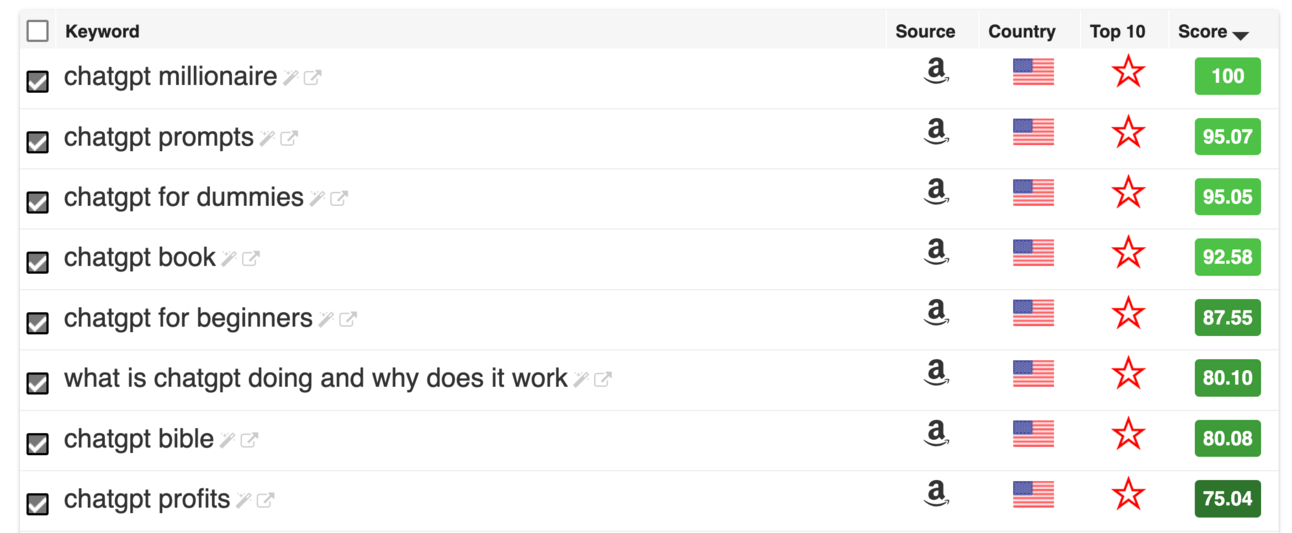Uncheck the chatgpt millionaire row checkbox
Image resolution: width=1292 pixels, height=533 pixels.
(x=38, y=81)
